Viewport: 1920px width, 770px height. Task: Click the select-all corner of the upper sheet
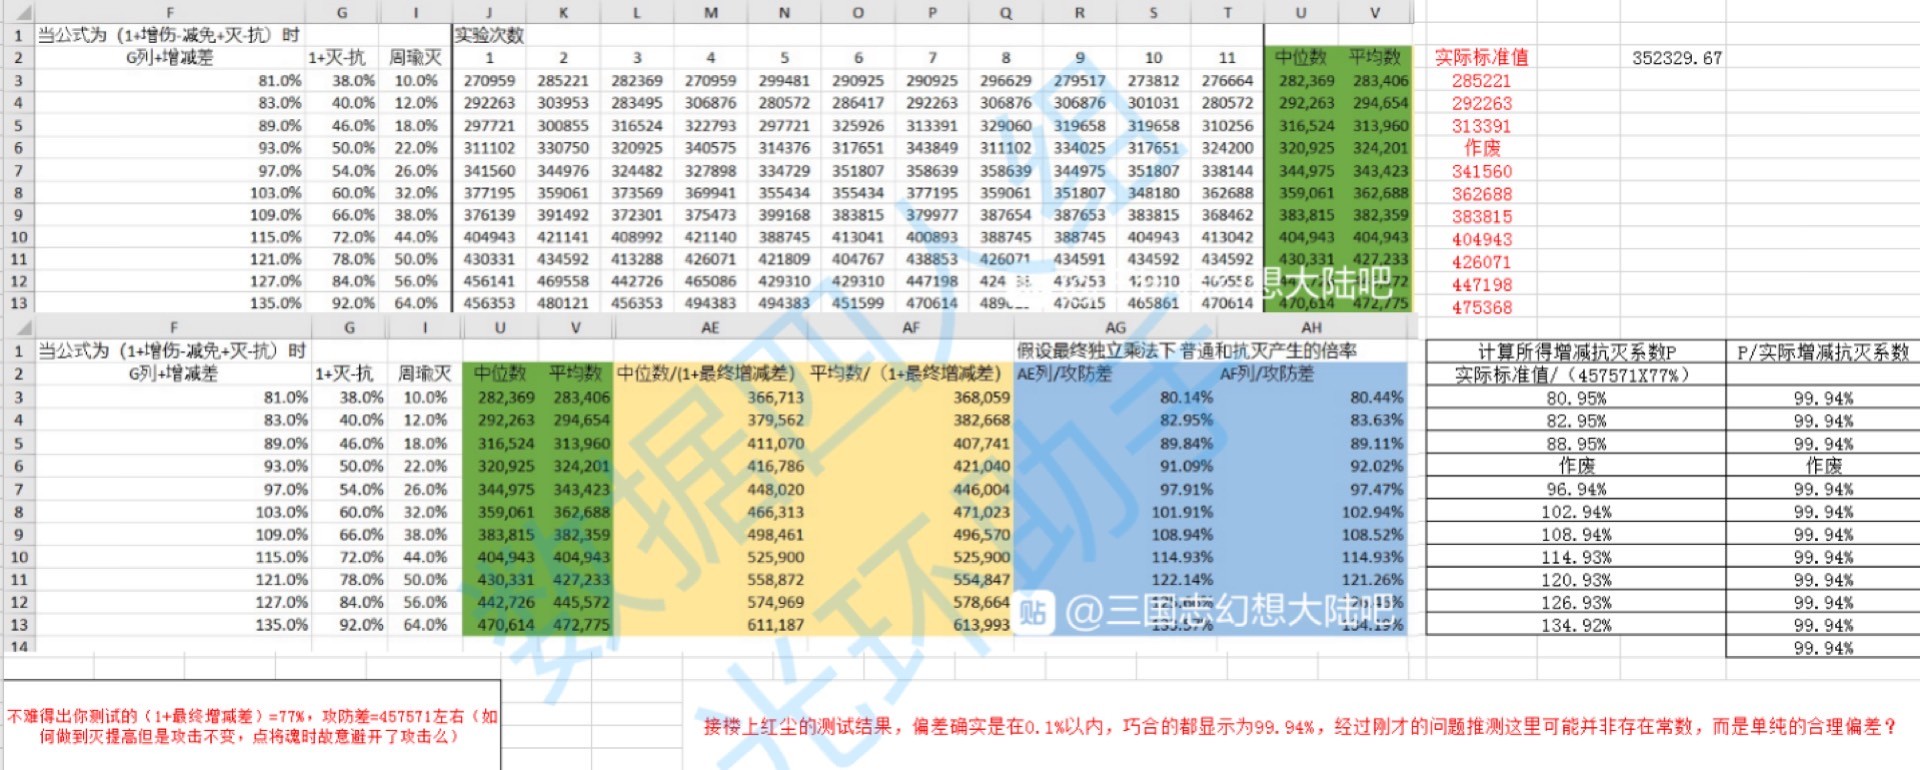(18, 13)
